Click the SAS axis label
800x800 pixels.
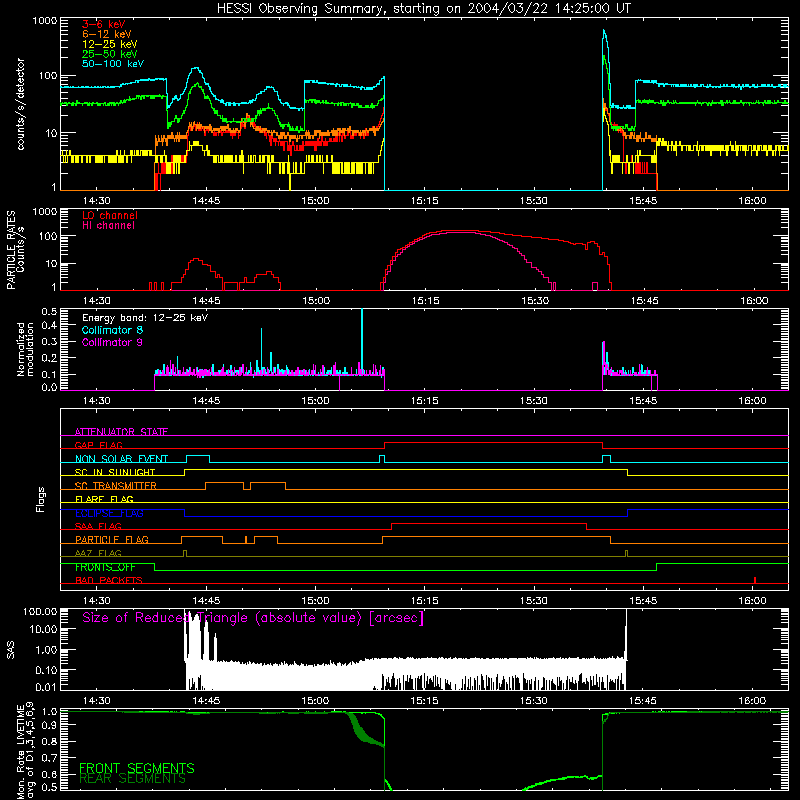click(11, 650)
